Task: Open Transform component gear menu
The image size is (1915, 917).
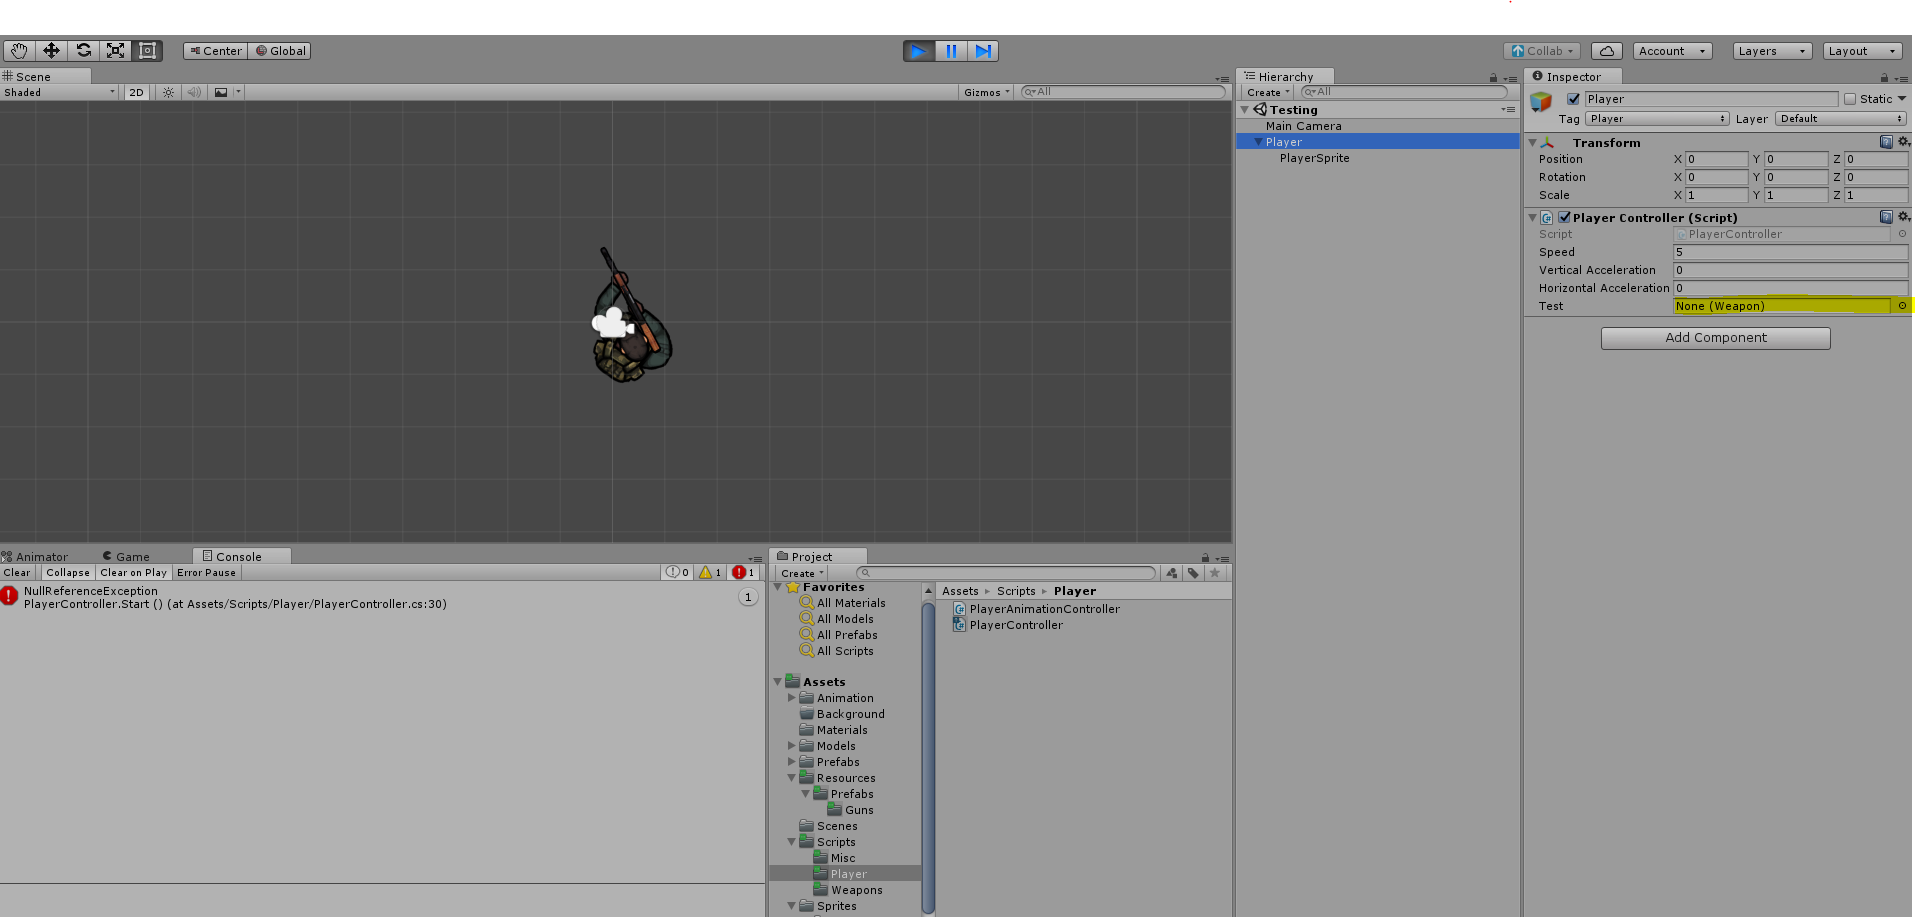Action: (x=1904, y=142)
